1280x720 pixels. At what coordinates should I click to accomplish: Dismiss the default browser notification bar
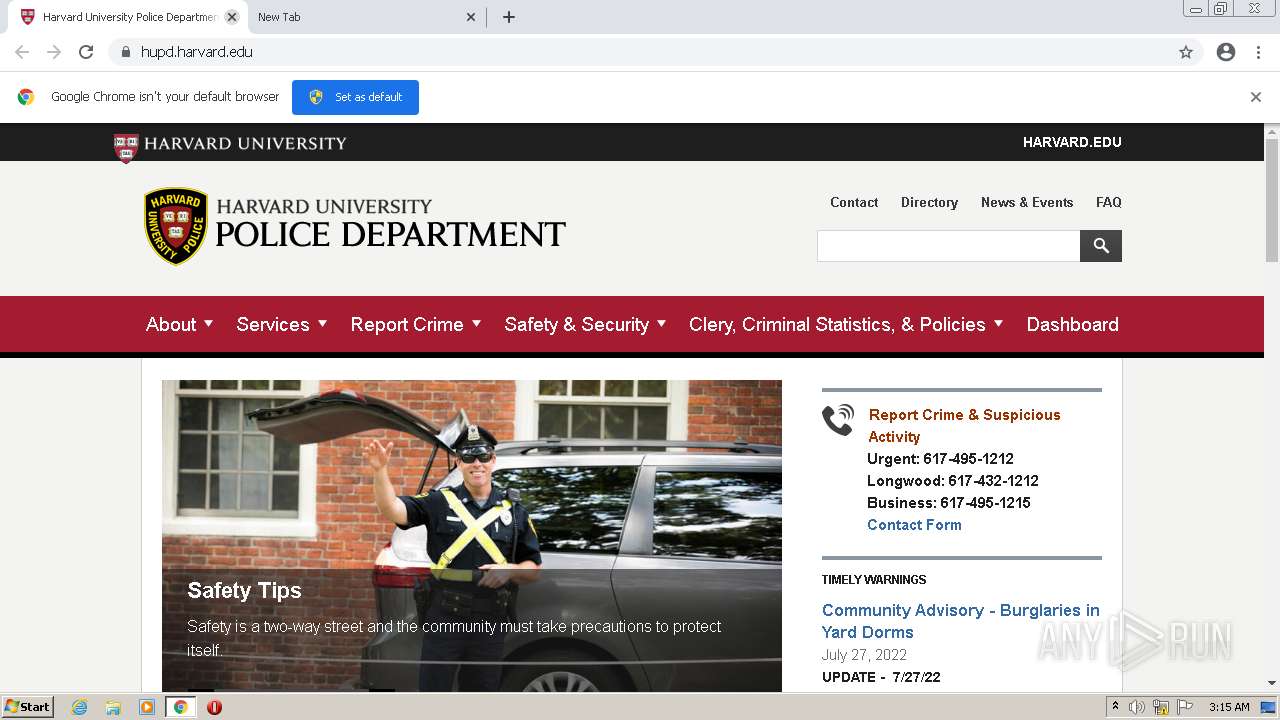point(1256,97)
